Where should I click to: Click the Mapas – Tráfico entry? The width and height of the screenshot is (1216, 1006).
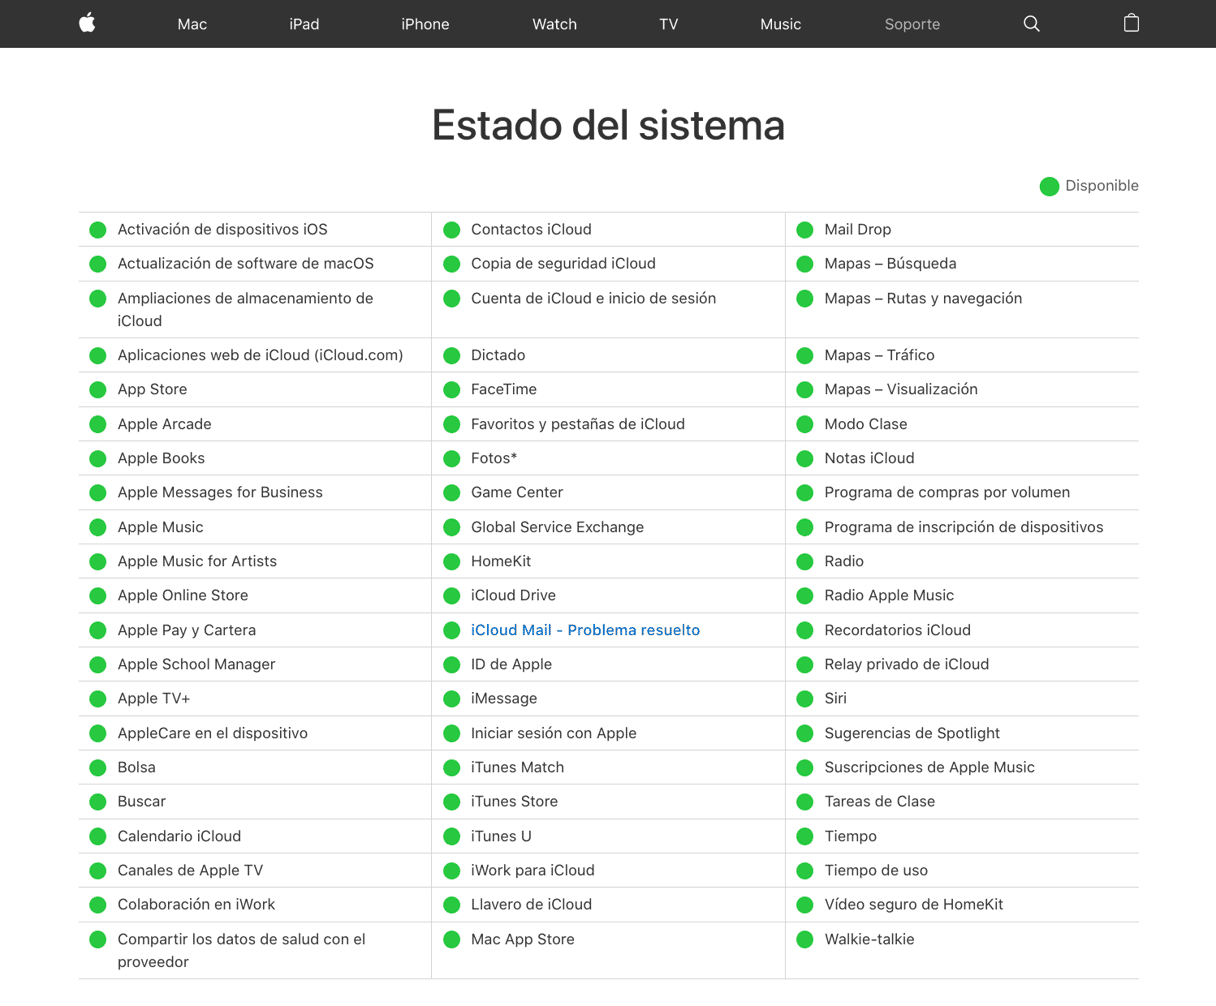click(879, 355)
